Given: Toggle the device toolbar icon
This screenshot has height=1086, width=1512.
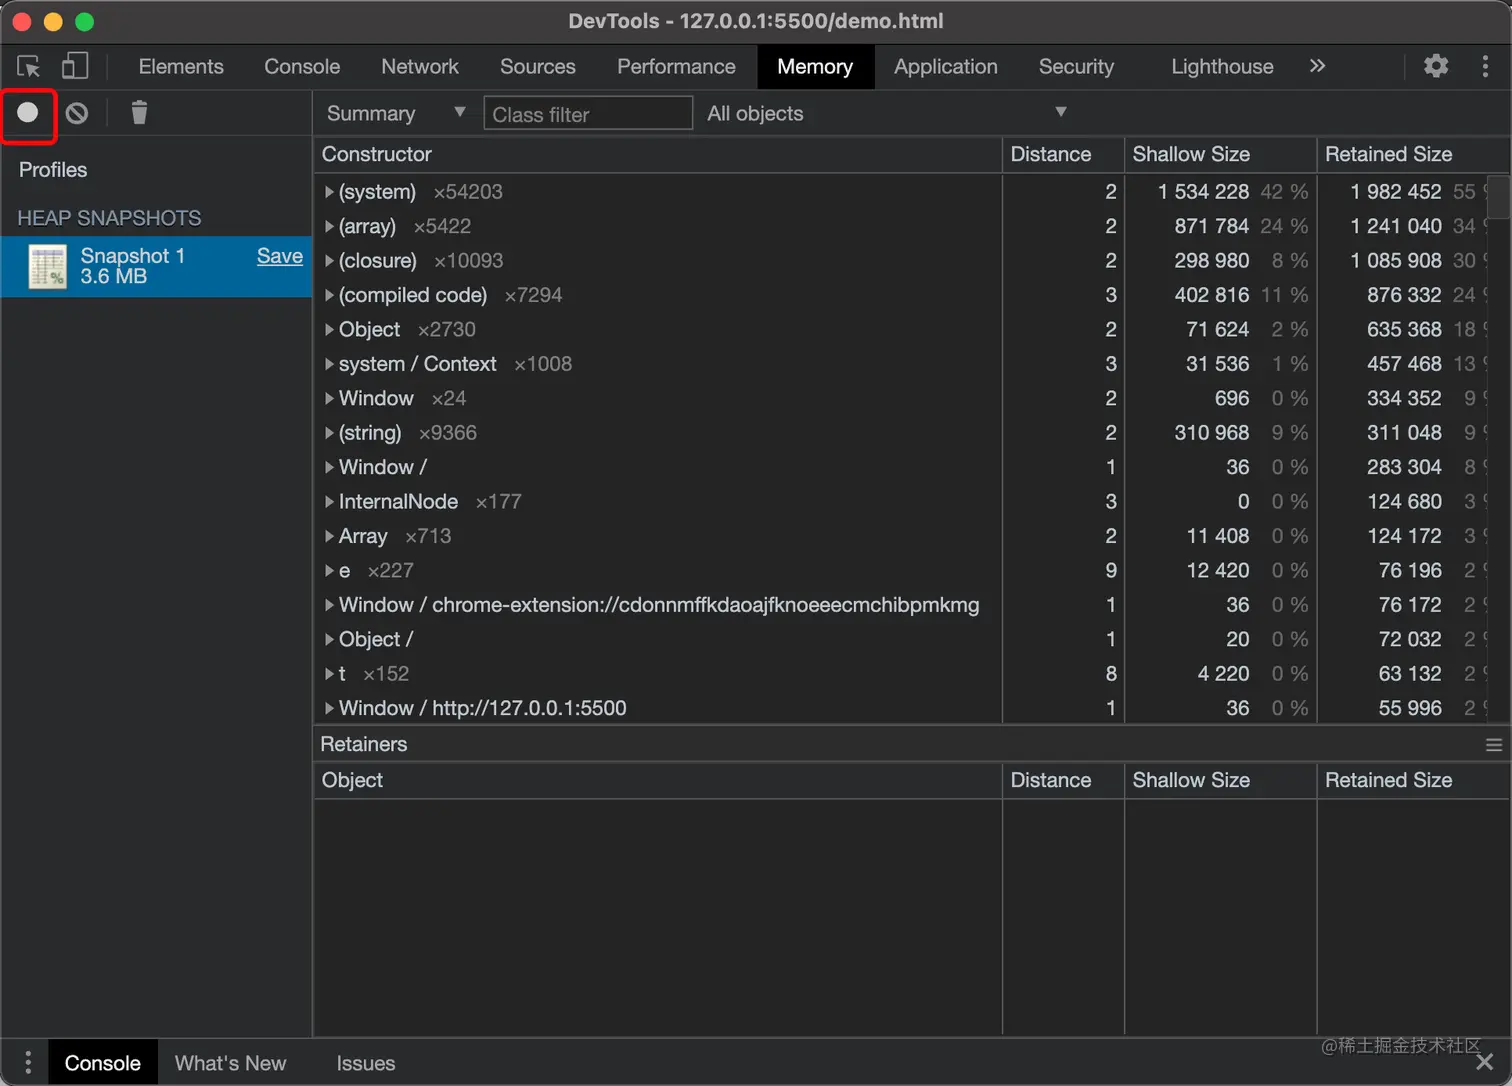Looking at the screenshot, I should click(75, 66).
